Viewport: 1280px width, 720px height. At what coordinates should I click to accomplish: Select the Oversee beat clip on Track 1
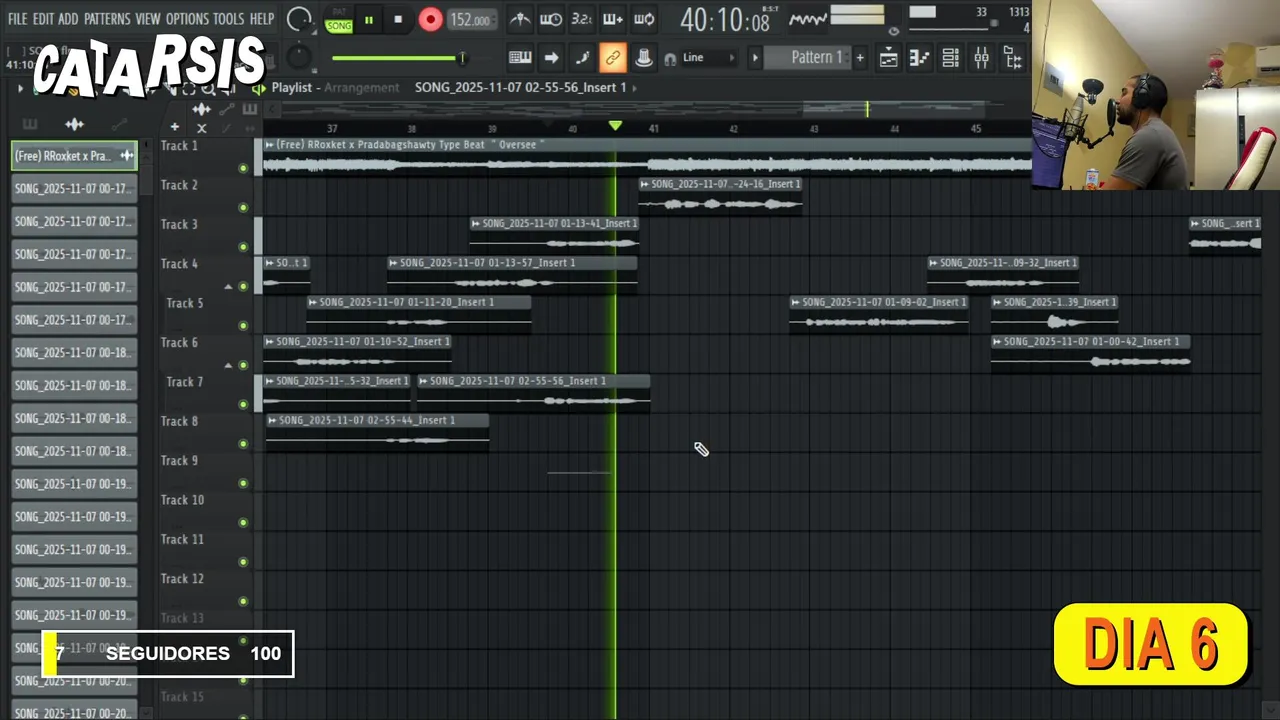[x=646, y=157]
